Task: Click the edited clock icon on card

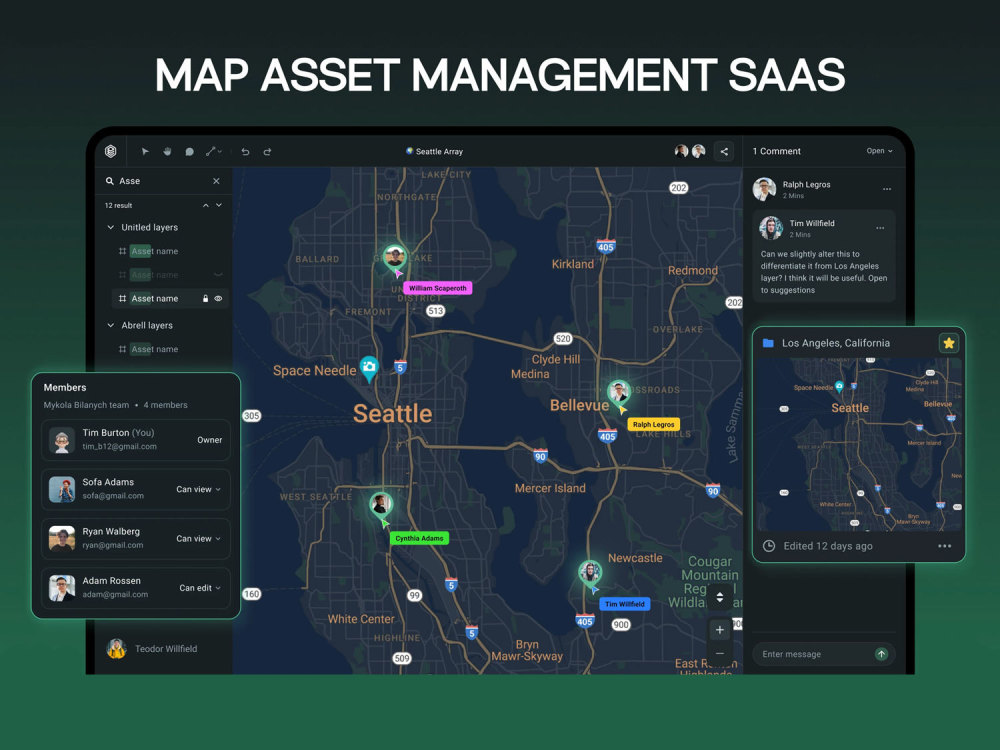Action: (769, 546)
